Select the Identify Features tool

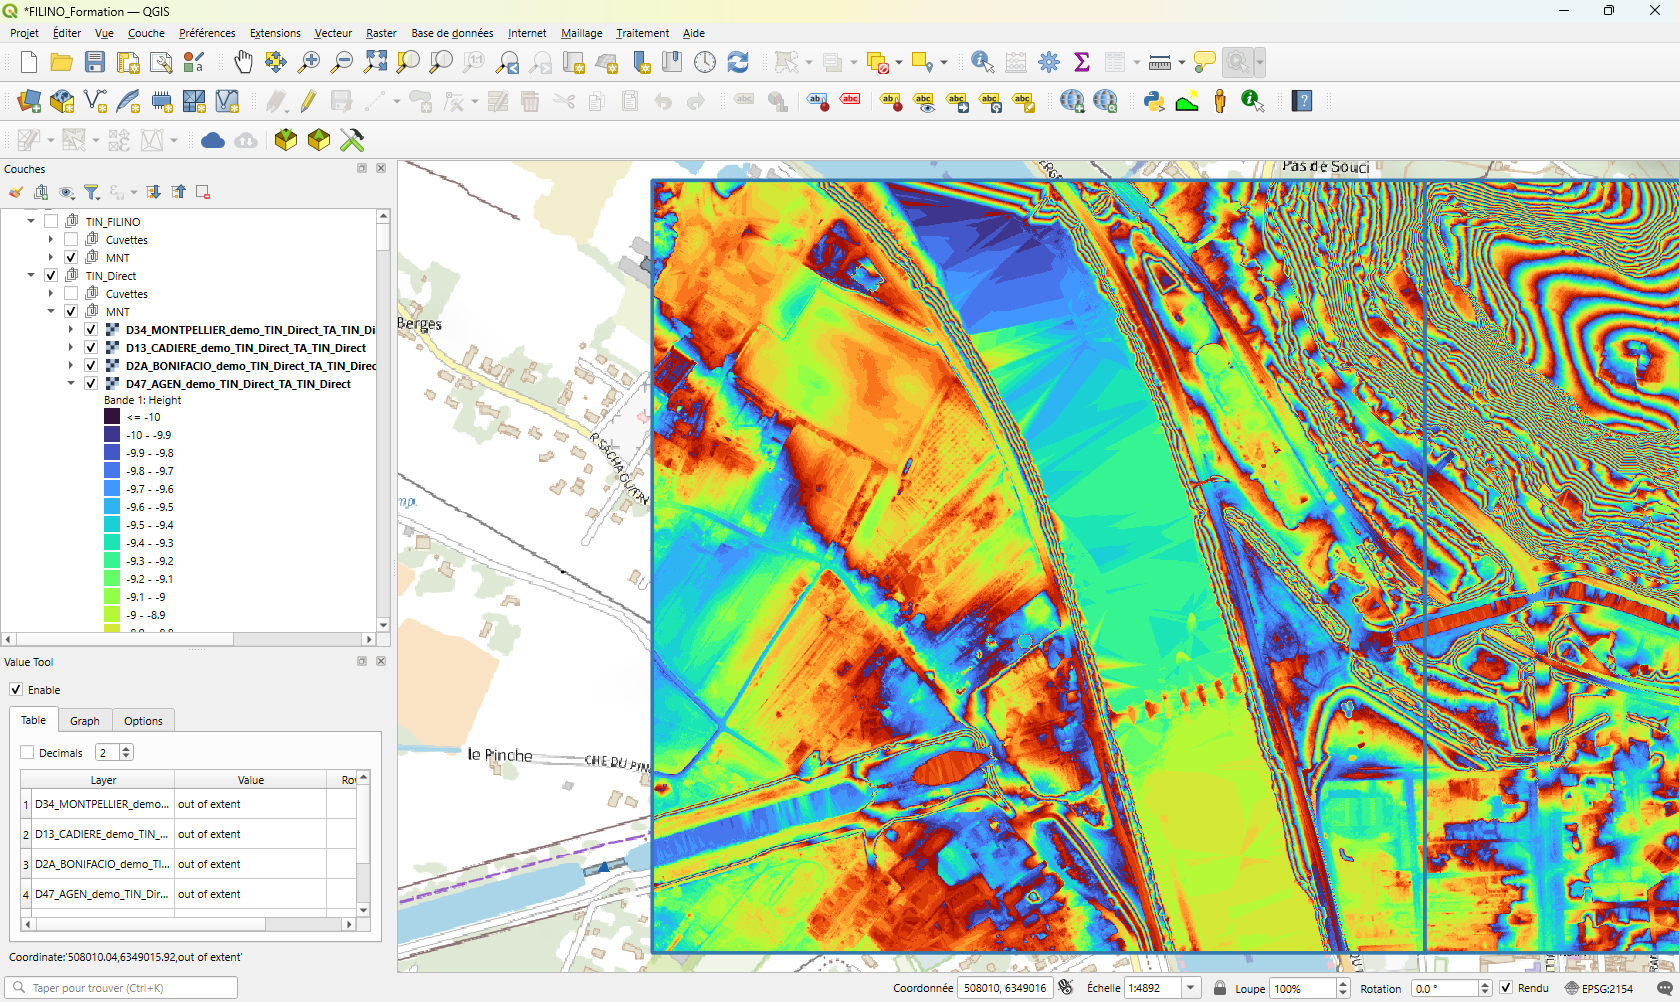pyautogui.click(x=982, y=62)
